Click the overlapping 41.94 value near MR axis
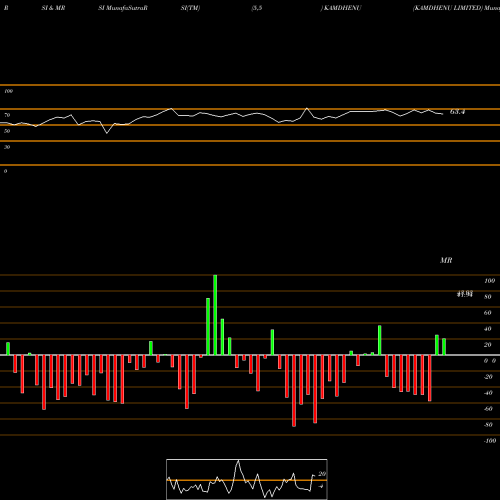 (465, 294)
